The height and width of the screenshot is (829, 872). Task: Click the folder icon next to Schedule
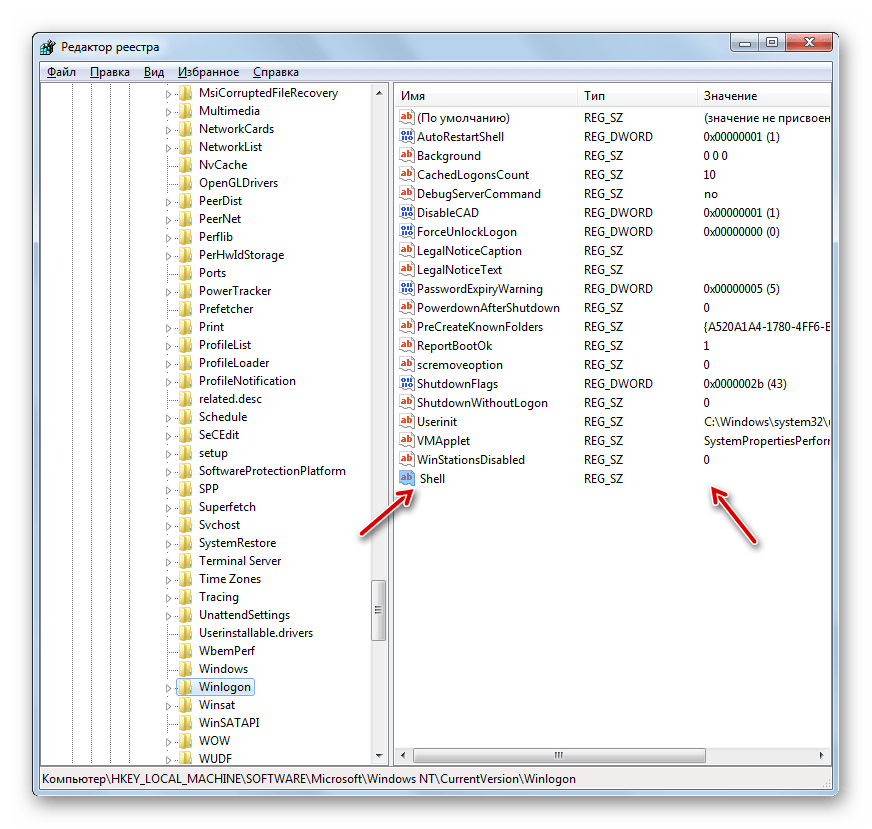186,417
